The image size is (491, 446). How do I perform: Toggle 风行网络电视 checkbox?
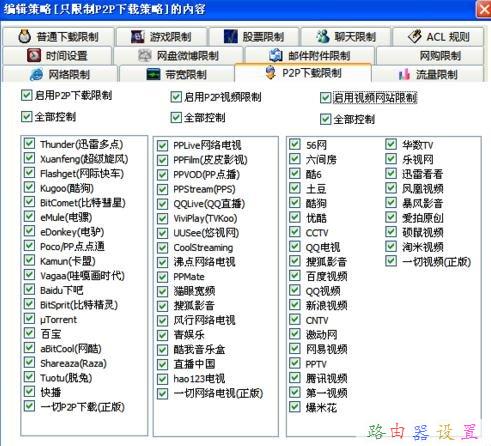[162, 320]
